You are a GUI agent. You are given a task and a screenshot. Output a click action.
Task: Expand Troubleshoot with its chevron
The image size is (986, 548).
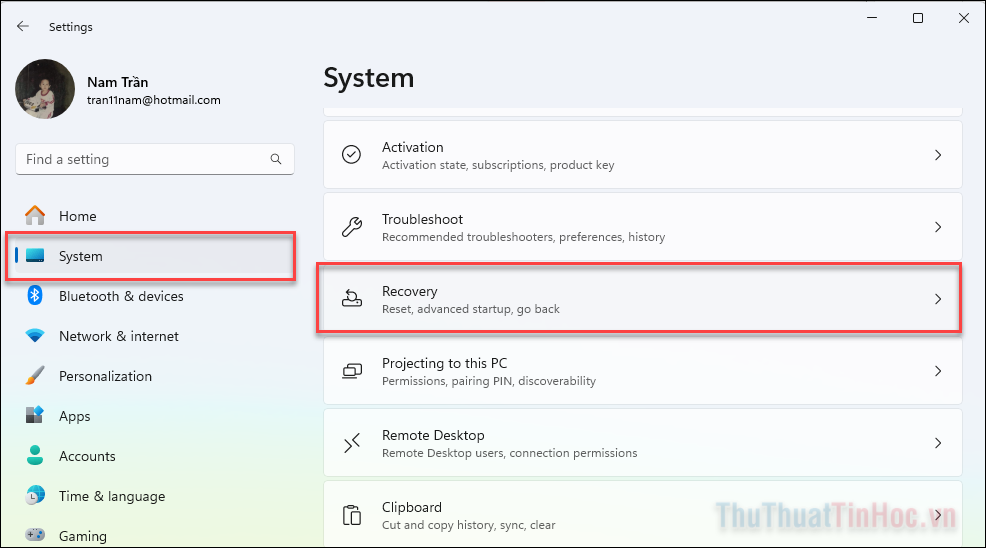[938, 226]
